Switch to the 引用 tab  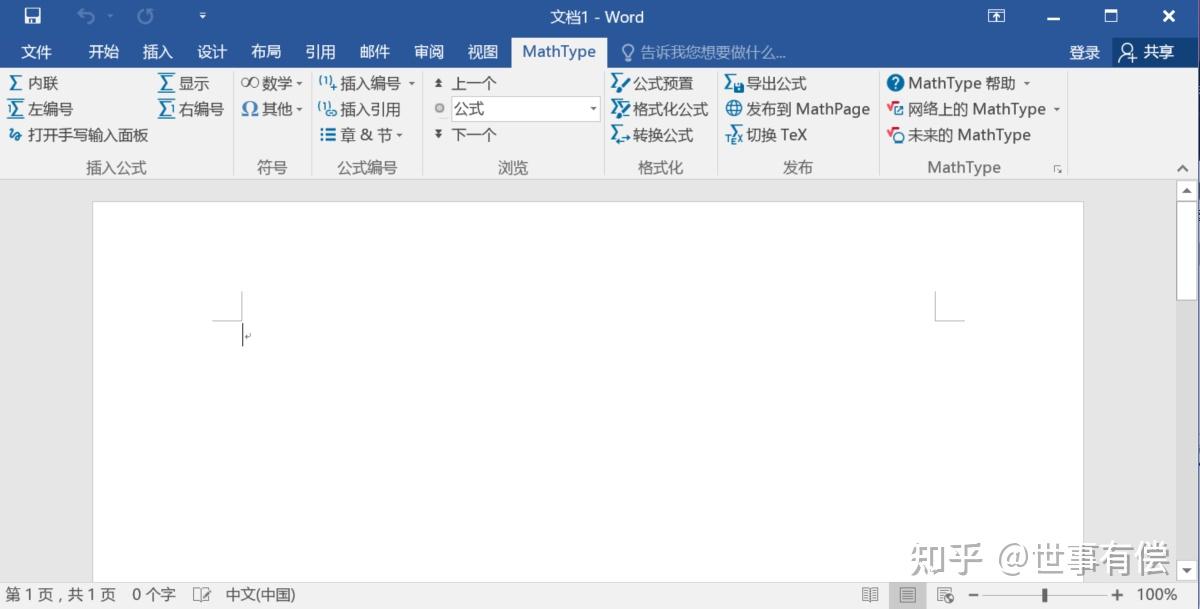click(x=320, y=52)
